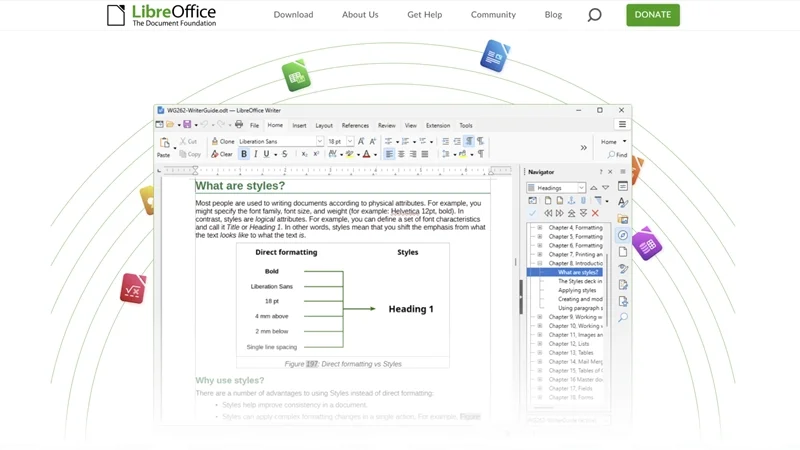The width and height of the screenshot is (800, 450).
Task: Click the DONATE button
Action: tap(653, 15)
